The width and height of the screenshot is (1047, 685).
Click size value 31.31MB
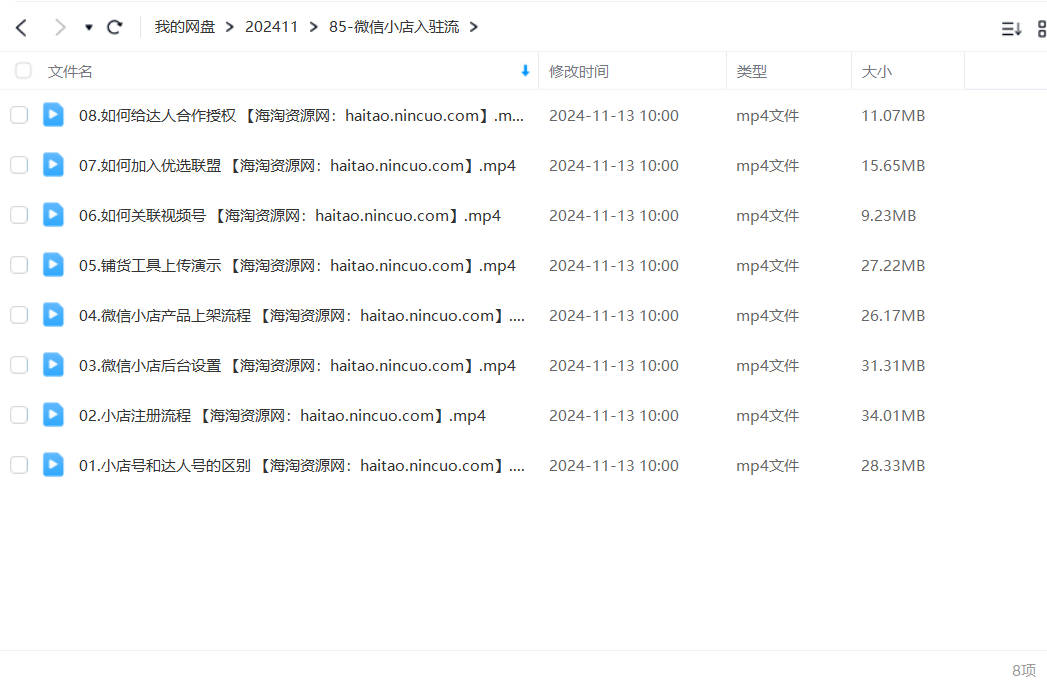893,366
